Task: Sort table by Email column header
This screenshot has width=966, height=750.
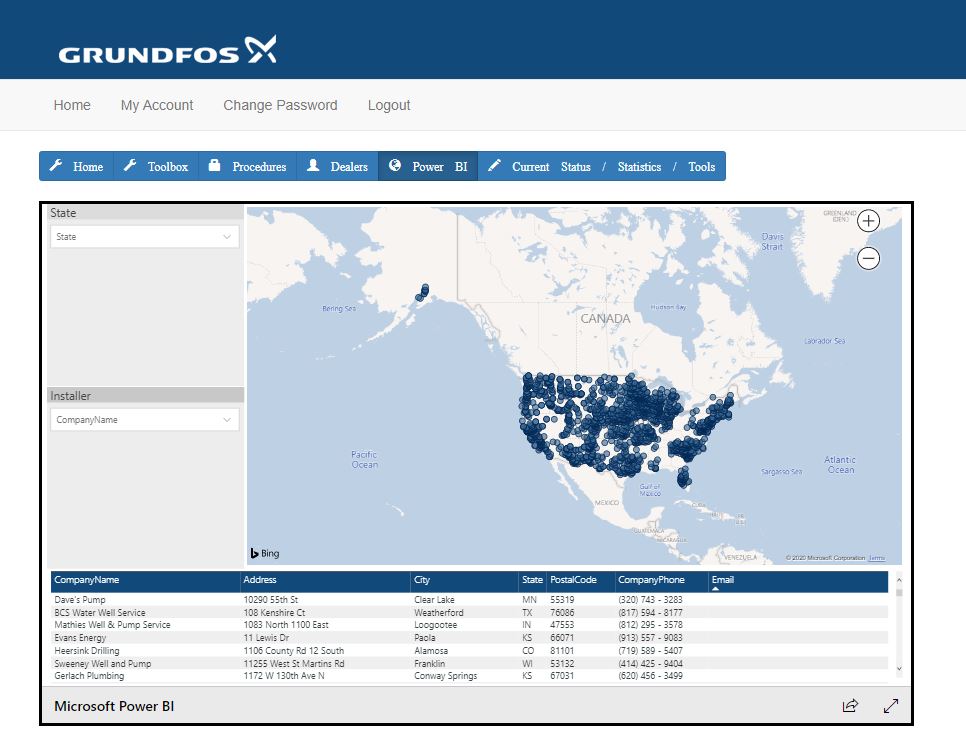Action: [798, 580]
